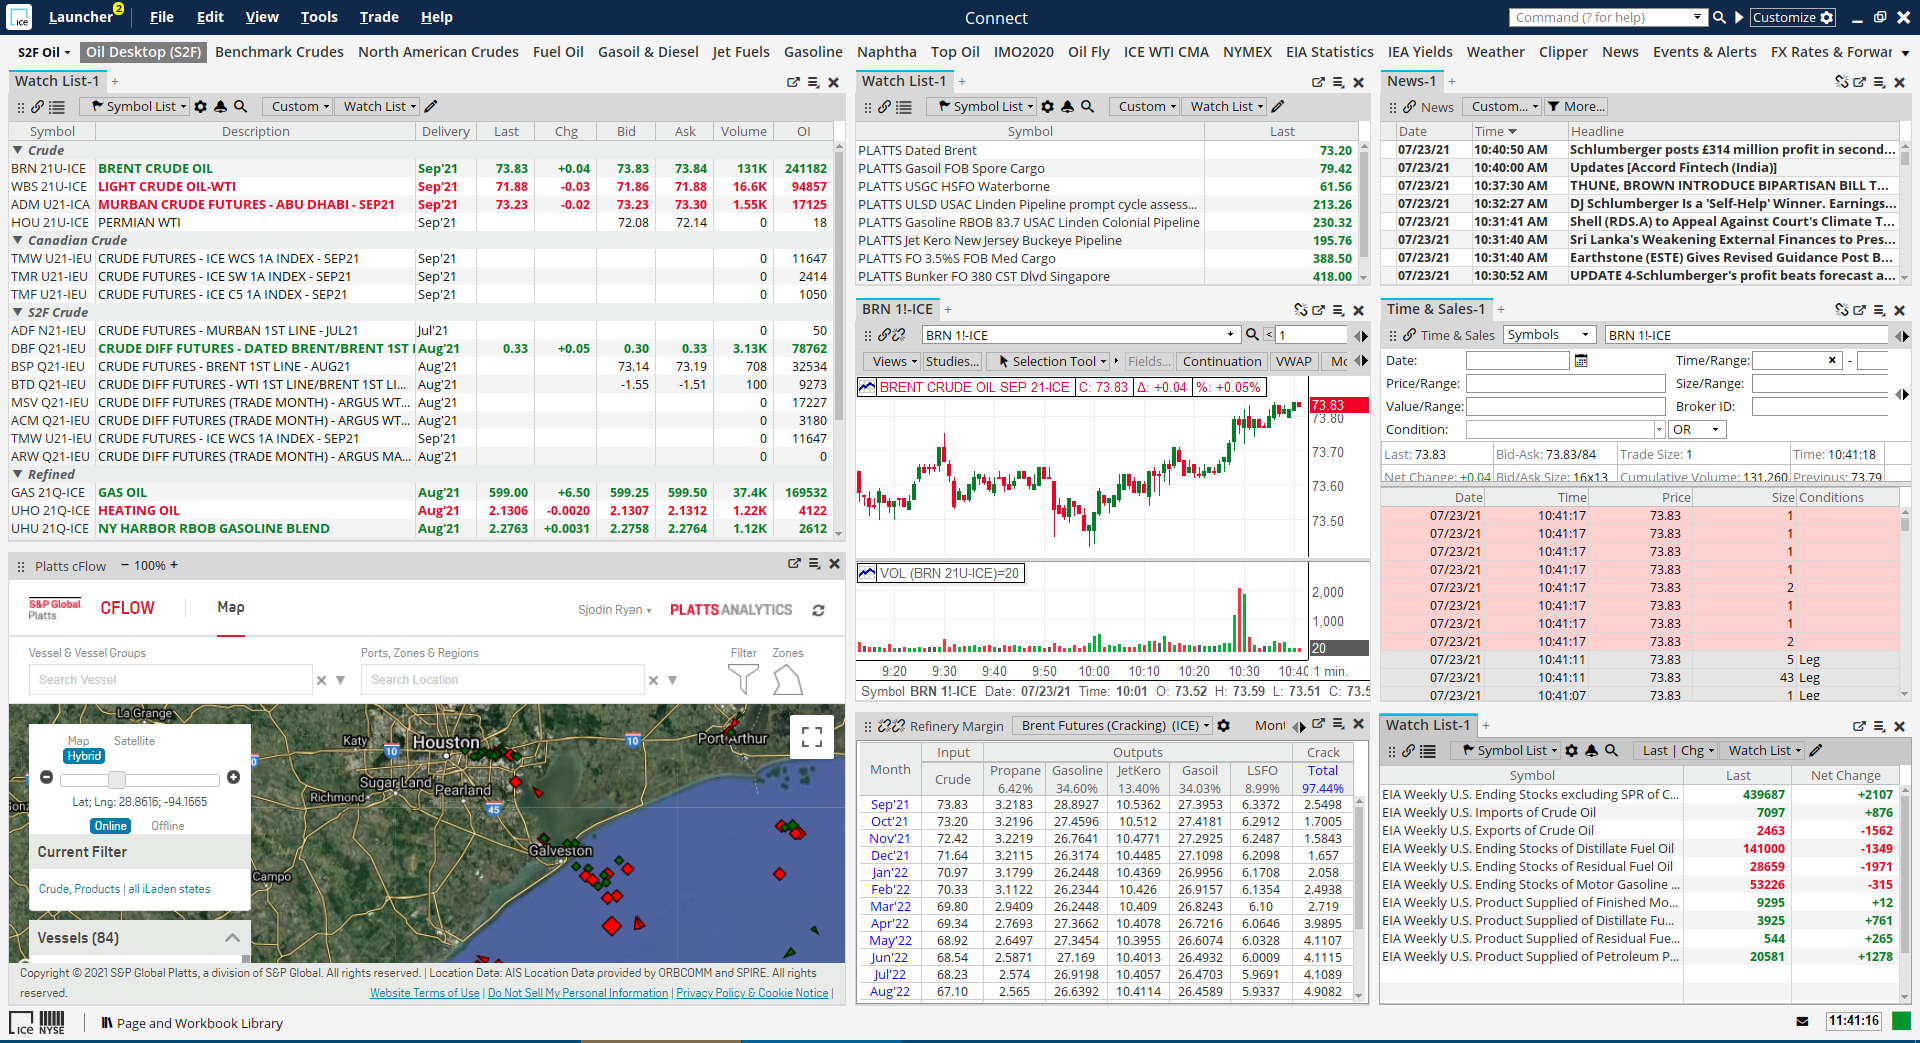Open the Symbols dropdown in Time & Sales
The width and height of the screenshot is (1920, 1043).
1548,335
